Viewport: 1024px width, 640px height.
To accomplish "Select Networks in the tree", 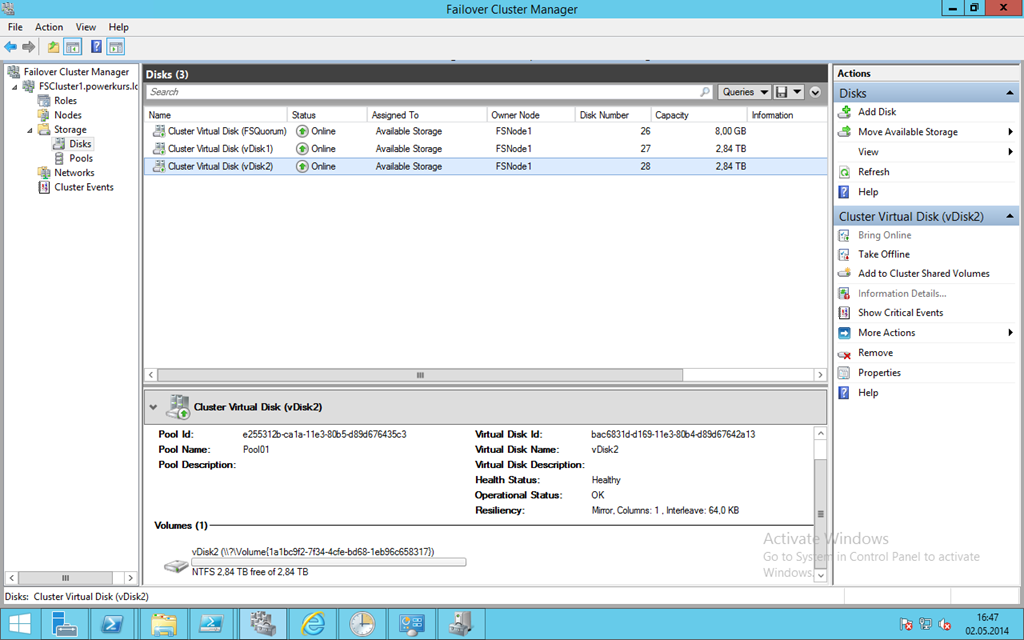I will tap(74, 173).
